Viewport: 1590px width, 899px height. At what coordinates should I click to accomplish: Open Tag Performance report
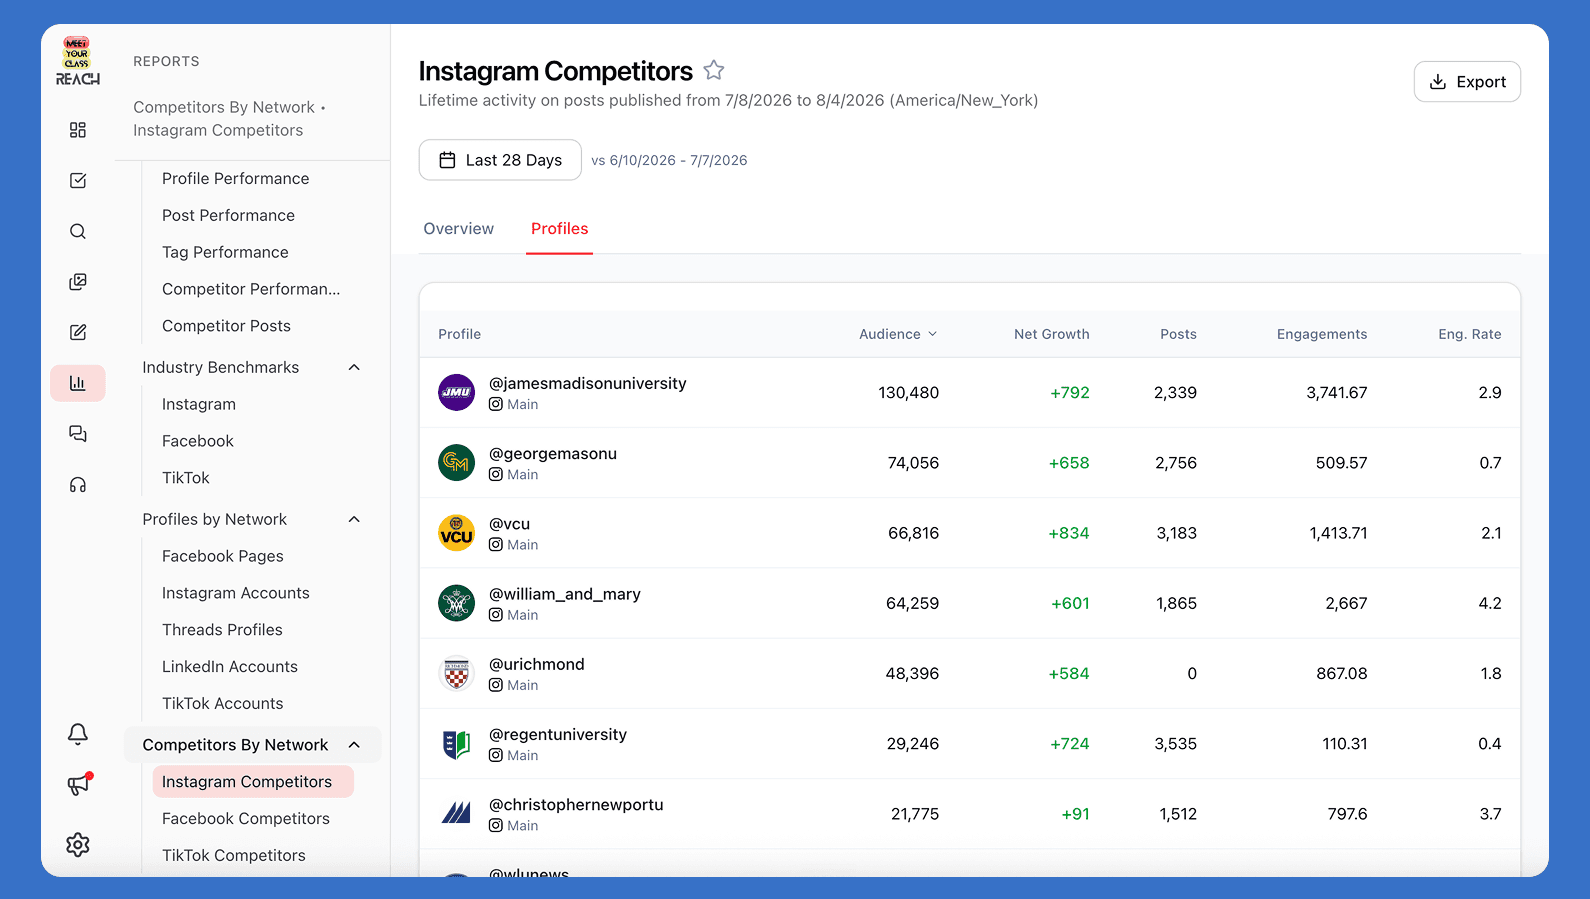click(x=226, y=252)
